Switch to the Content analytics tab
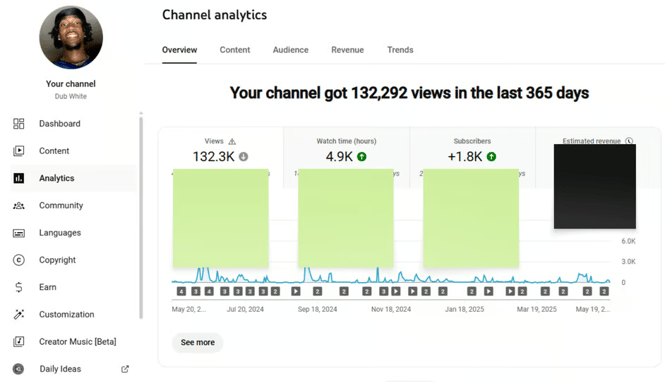Image resolution: width=665 pixels, height=383 pixels. tap(235, 50)
